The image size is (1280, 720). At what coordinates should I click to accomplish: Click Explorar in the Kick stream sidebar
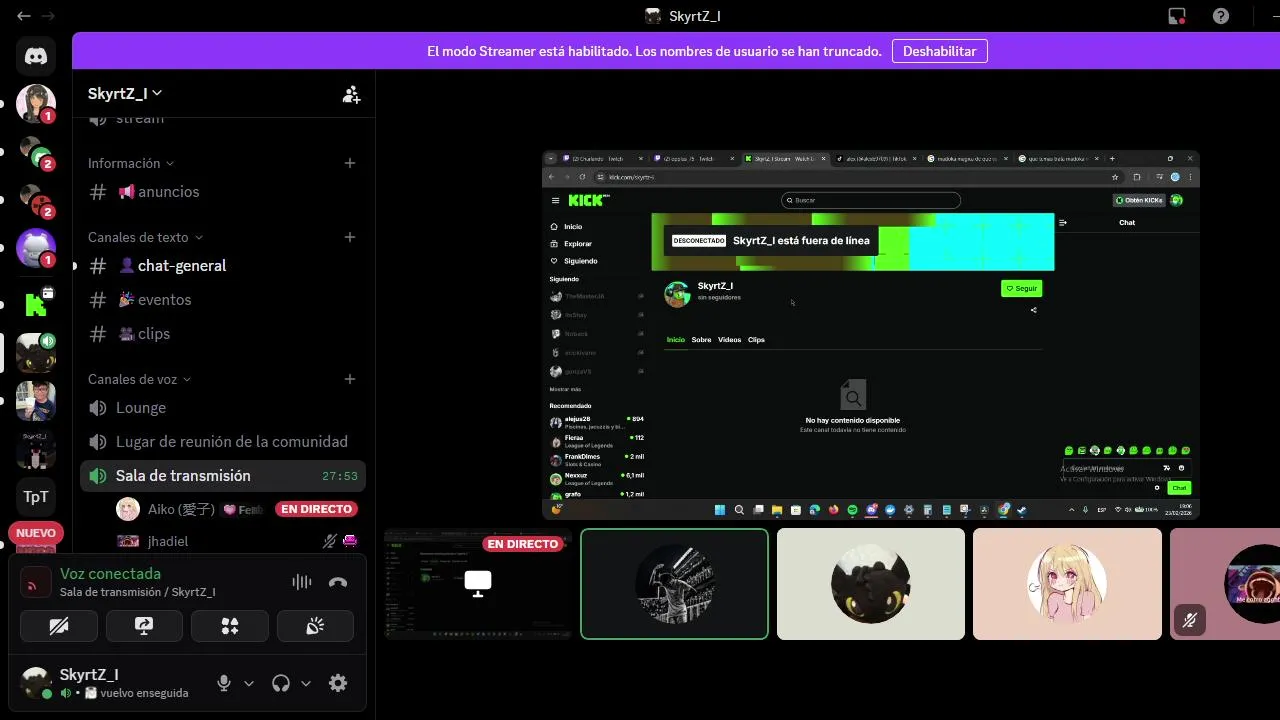coord(571,244)
